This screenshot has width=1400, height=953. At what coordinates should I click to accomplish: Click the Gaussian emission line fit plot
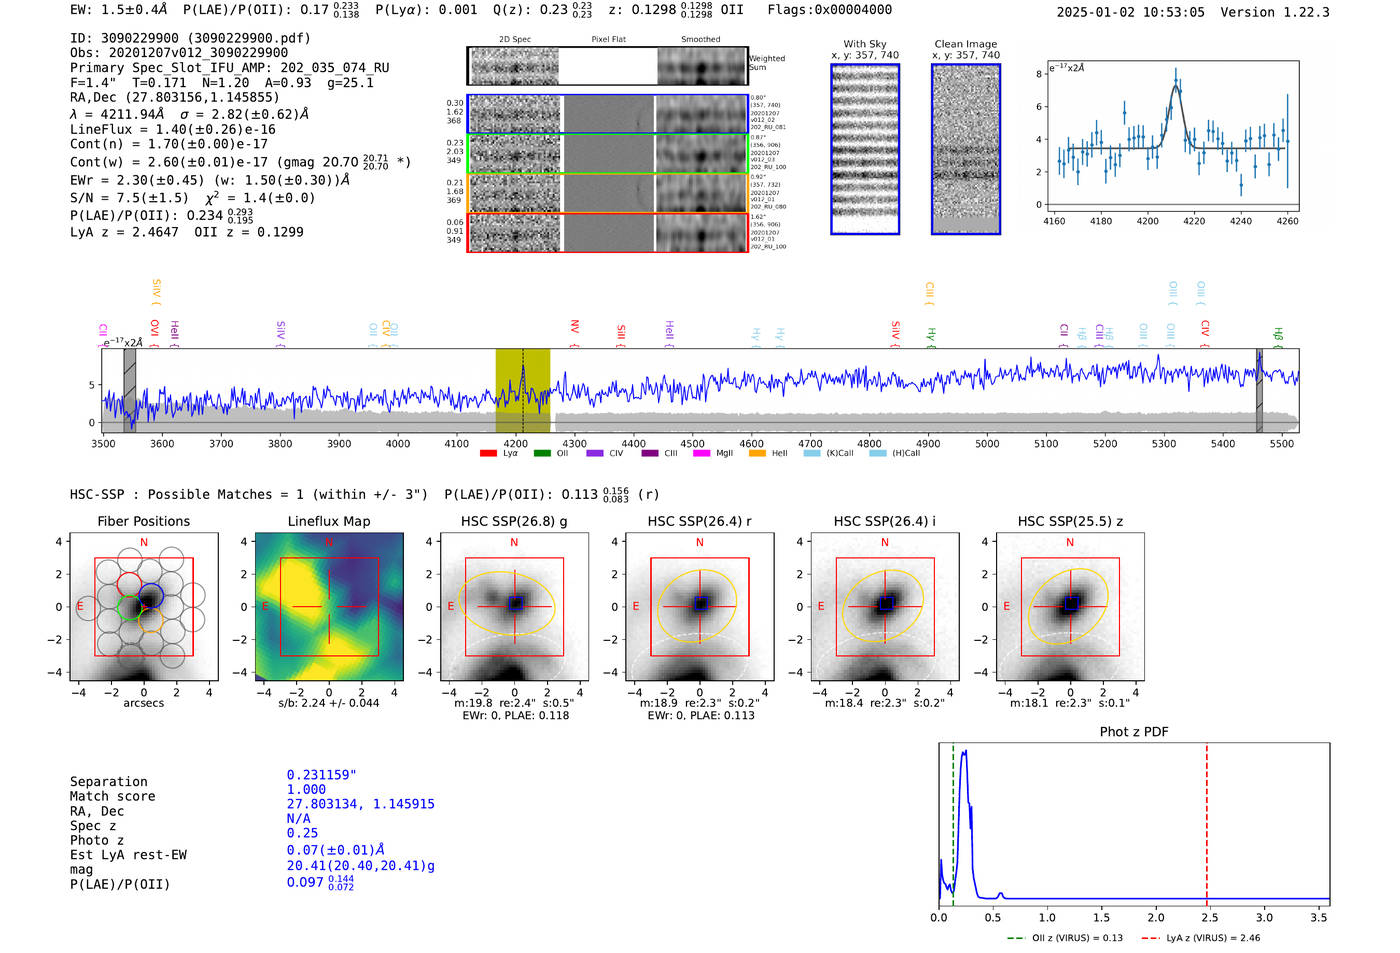tap(1171, 136)
